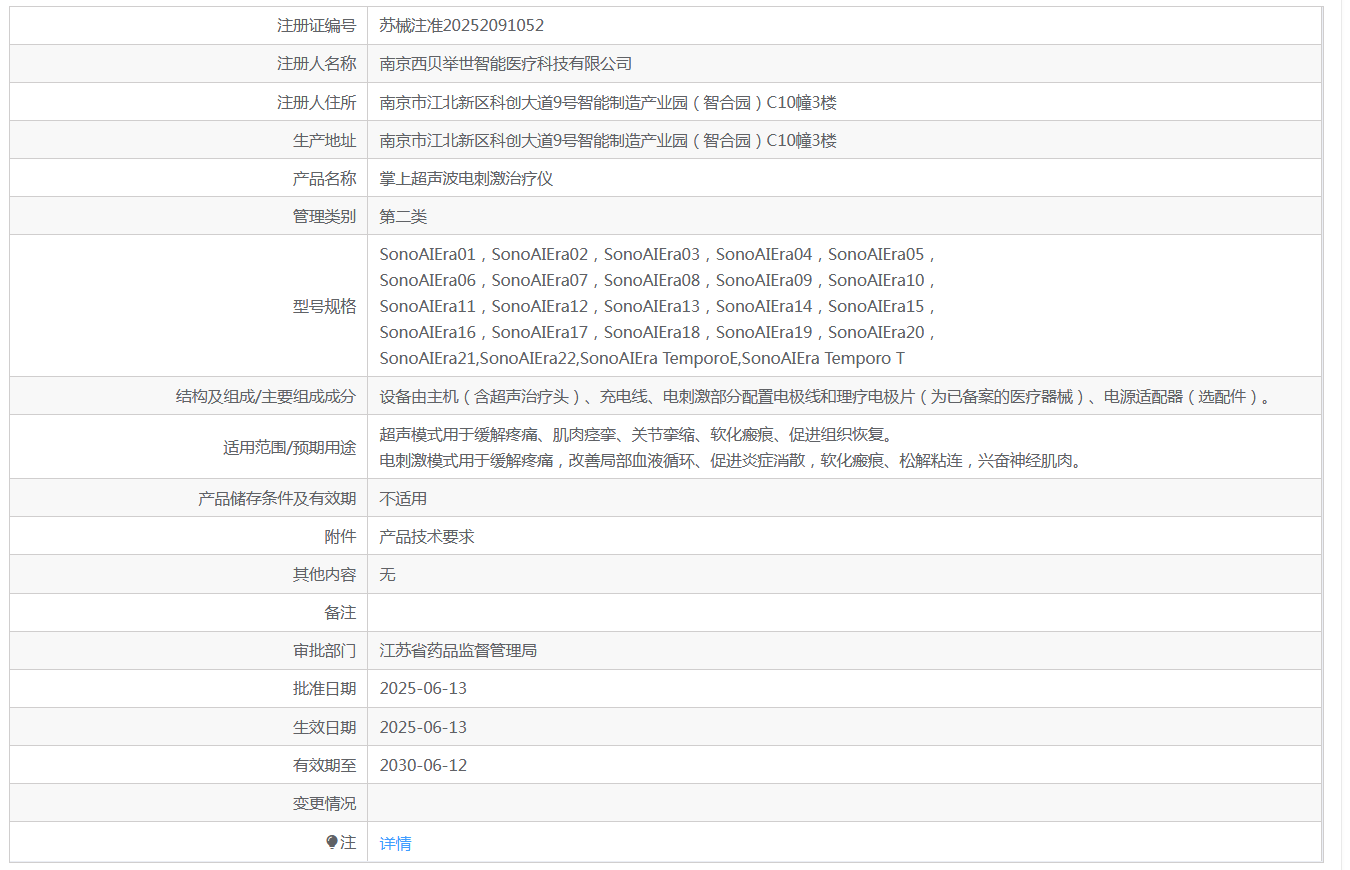Click the 适用范围/预期用途 label

tap(289, 447)
